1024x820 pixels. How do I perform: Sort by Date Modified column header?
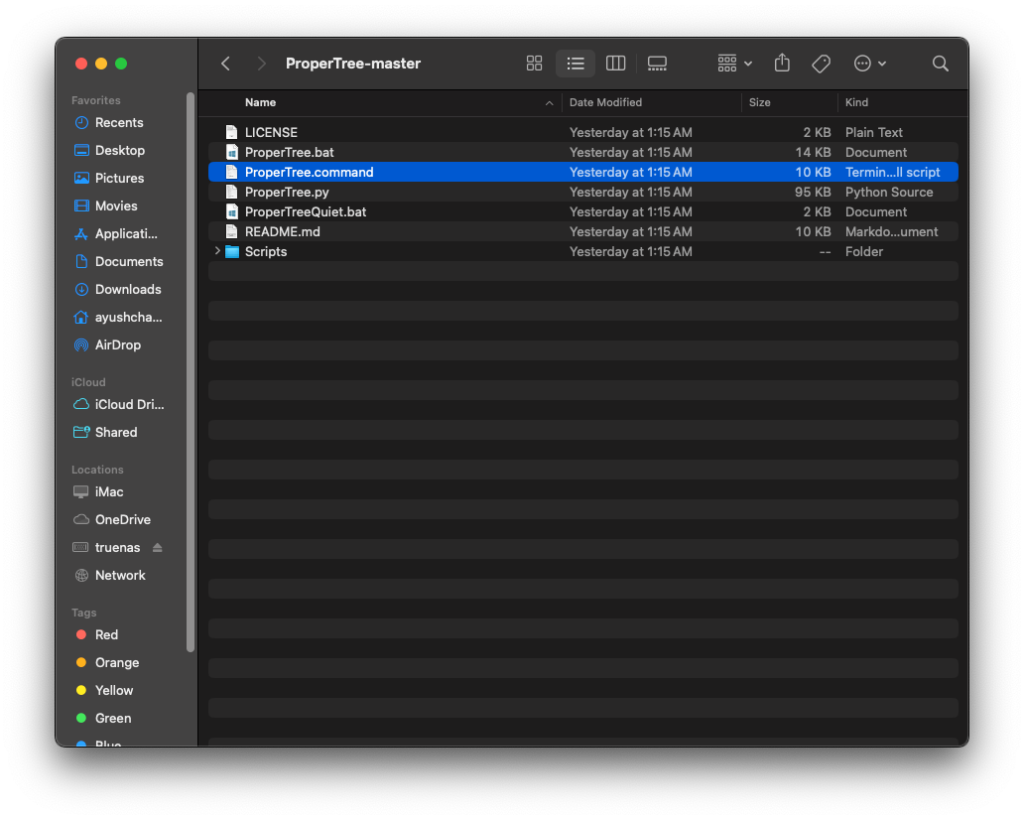click(605, 102)
